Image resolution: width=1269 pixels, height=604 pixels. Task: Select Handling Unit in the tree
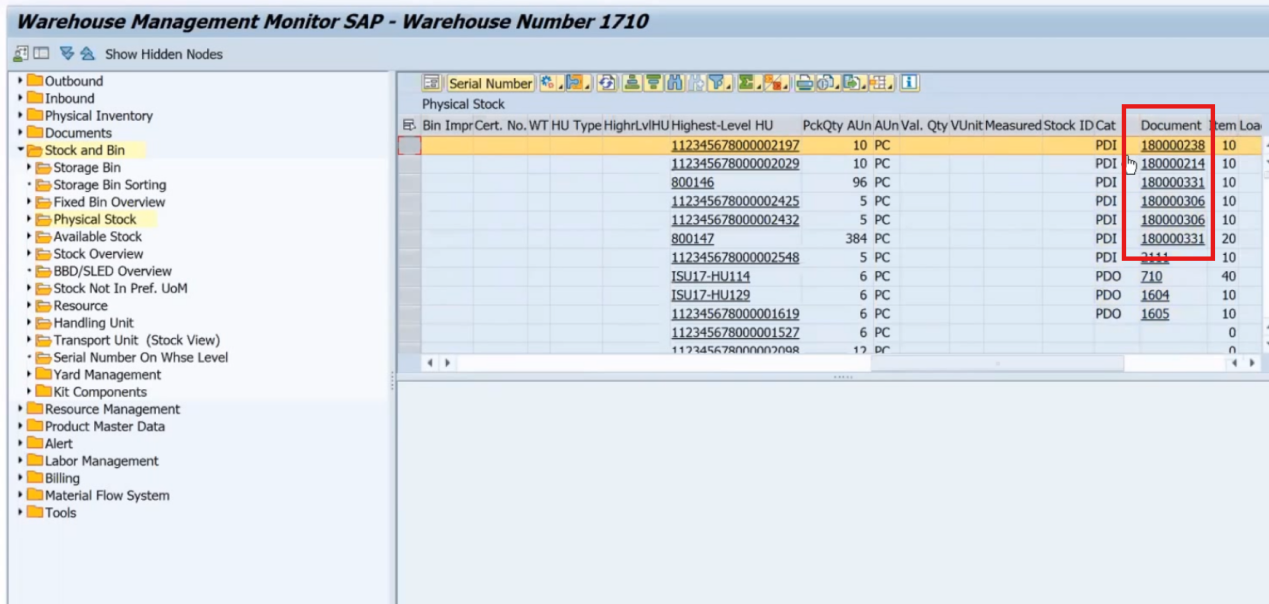pyautogui.click(x=93, y=323)
